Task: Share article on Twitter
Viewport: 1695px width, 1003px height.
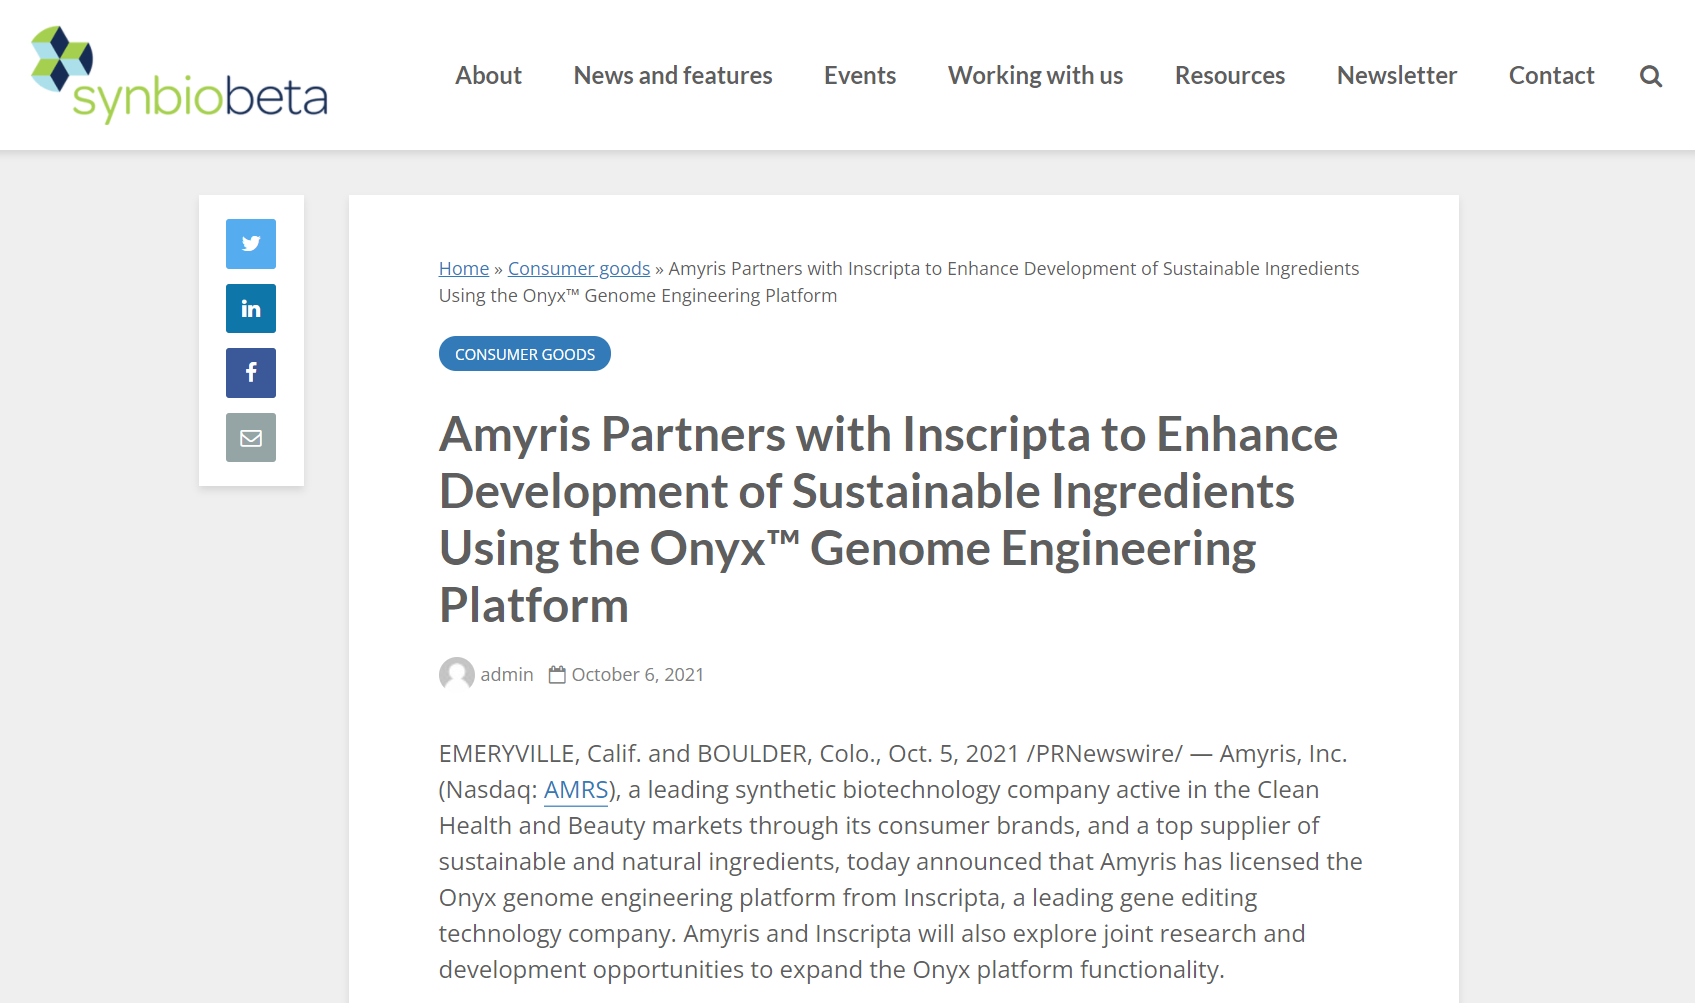Action: click(251, 244)
